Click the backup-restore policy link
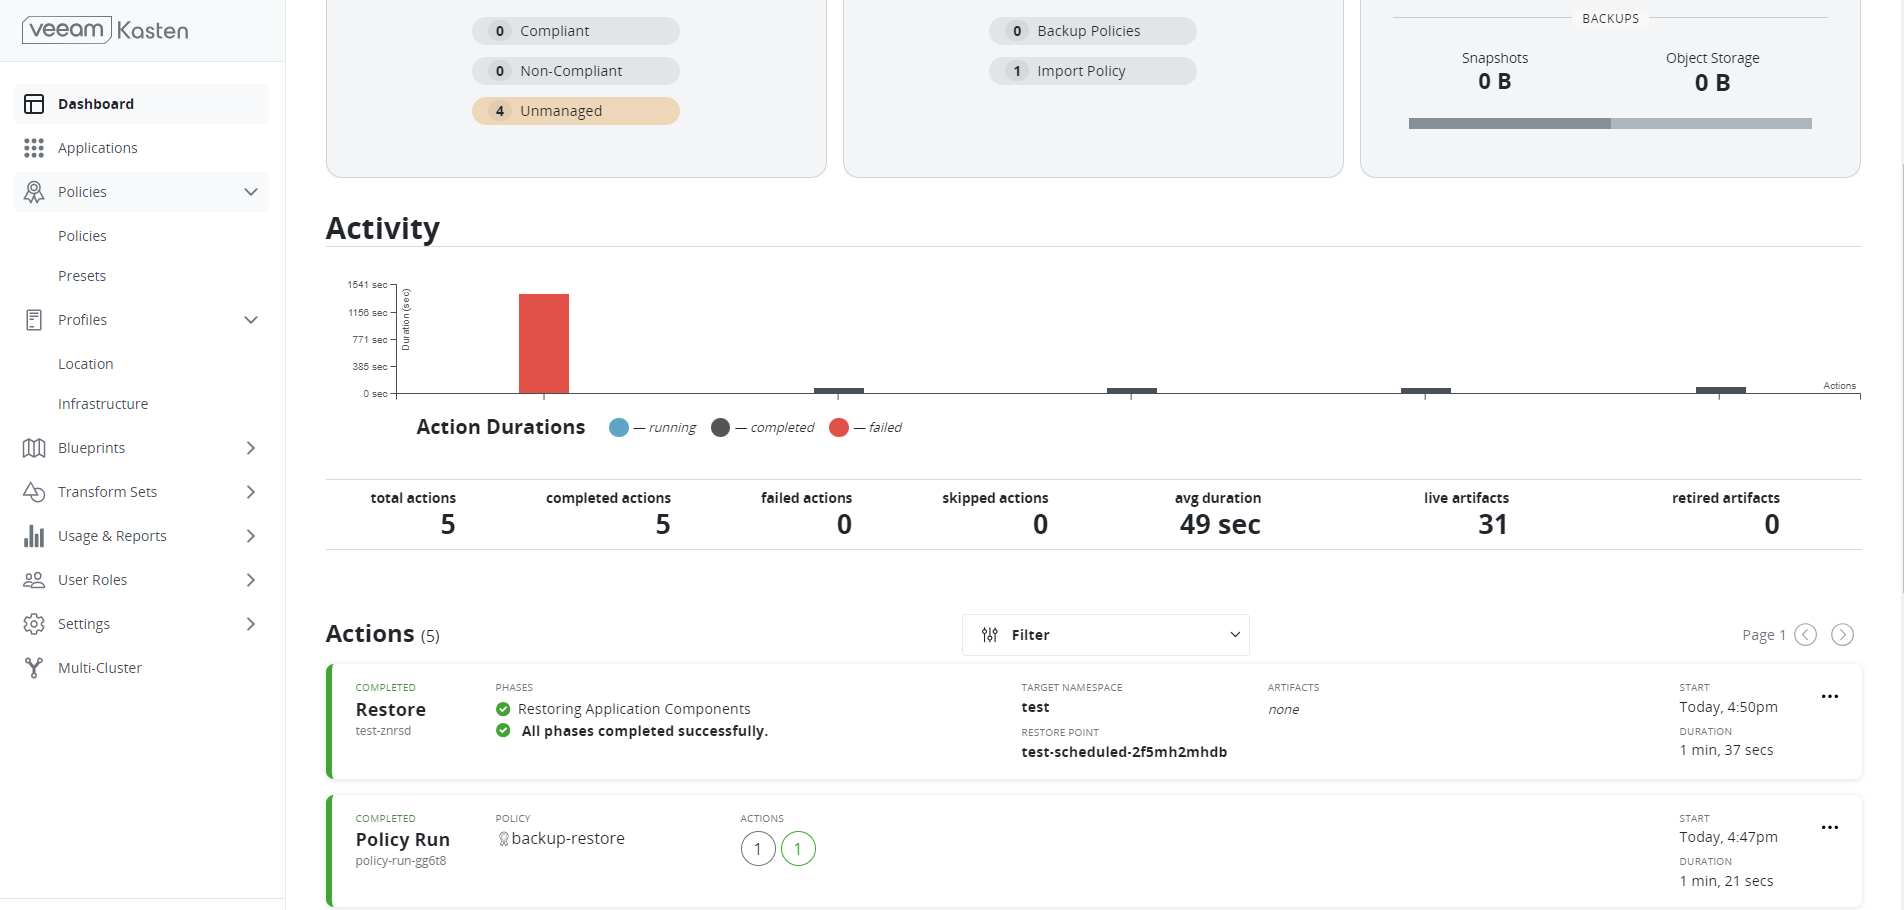 (567, 839)
